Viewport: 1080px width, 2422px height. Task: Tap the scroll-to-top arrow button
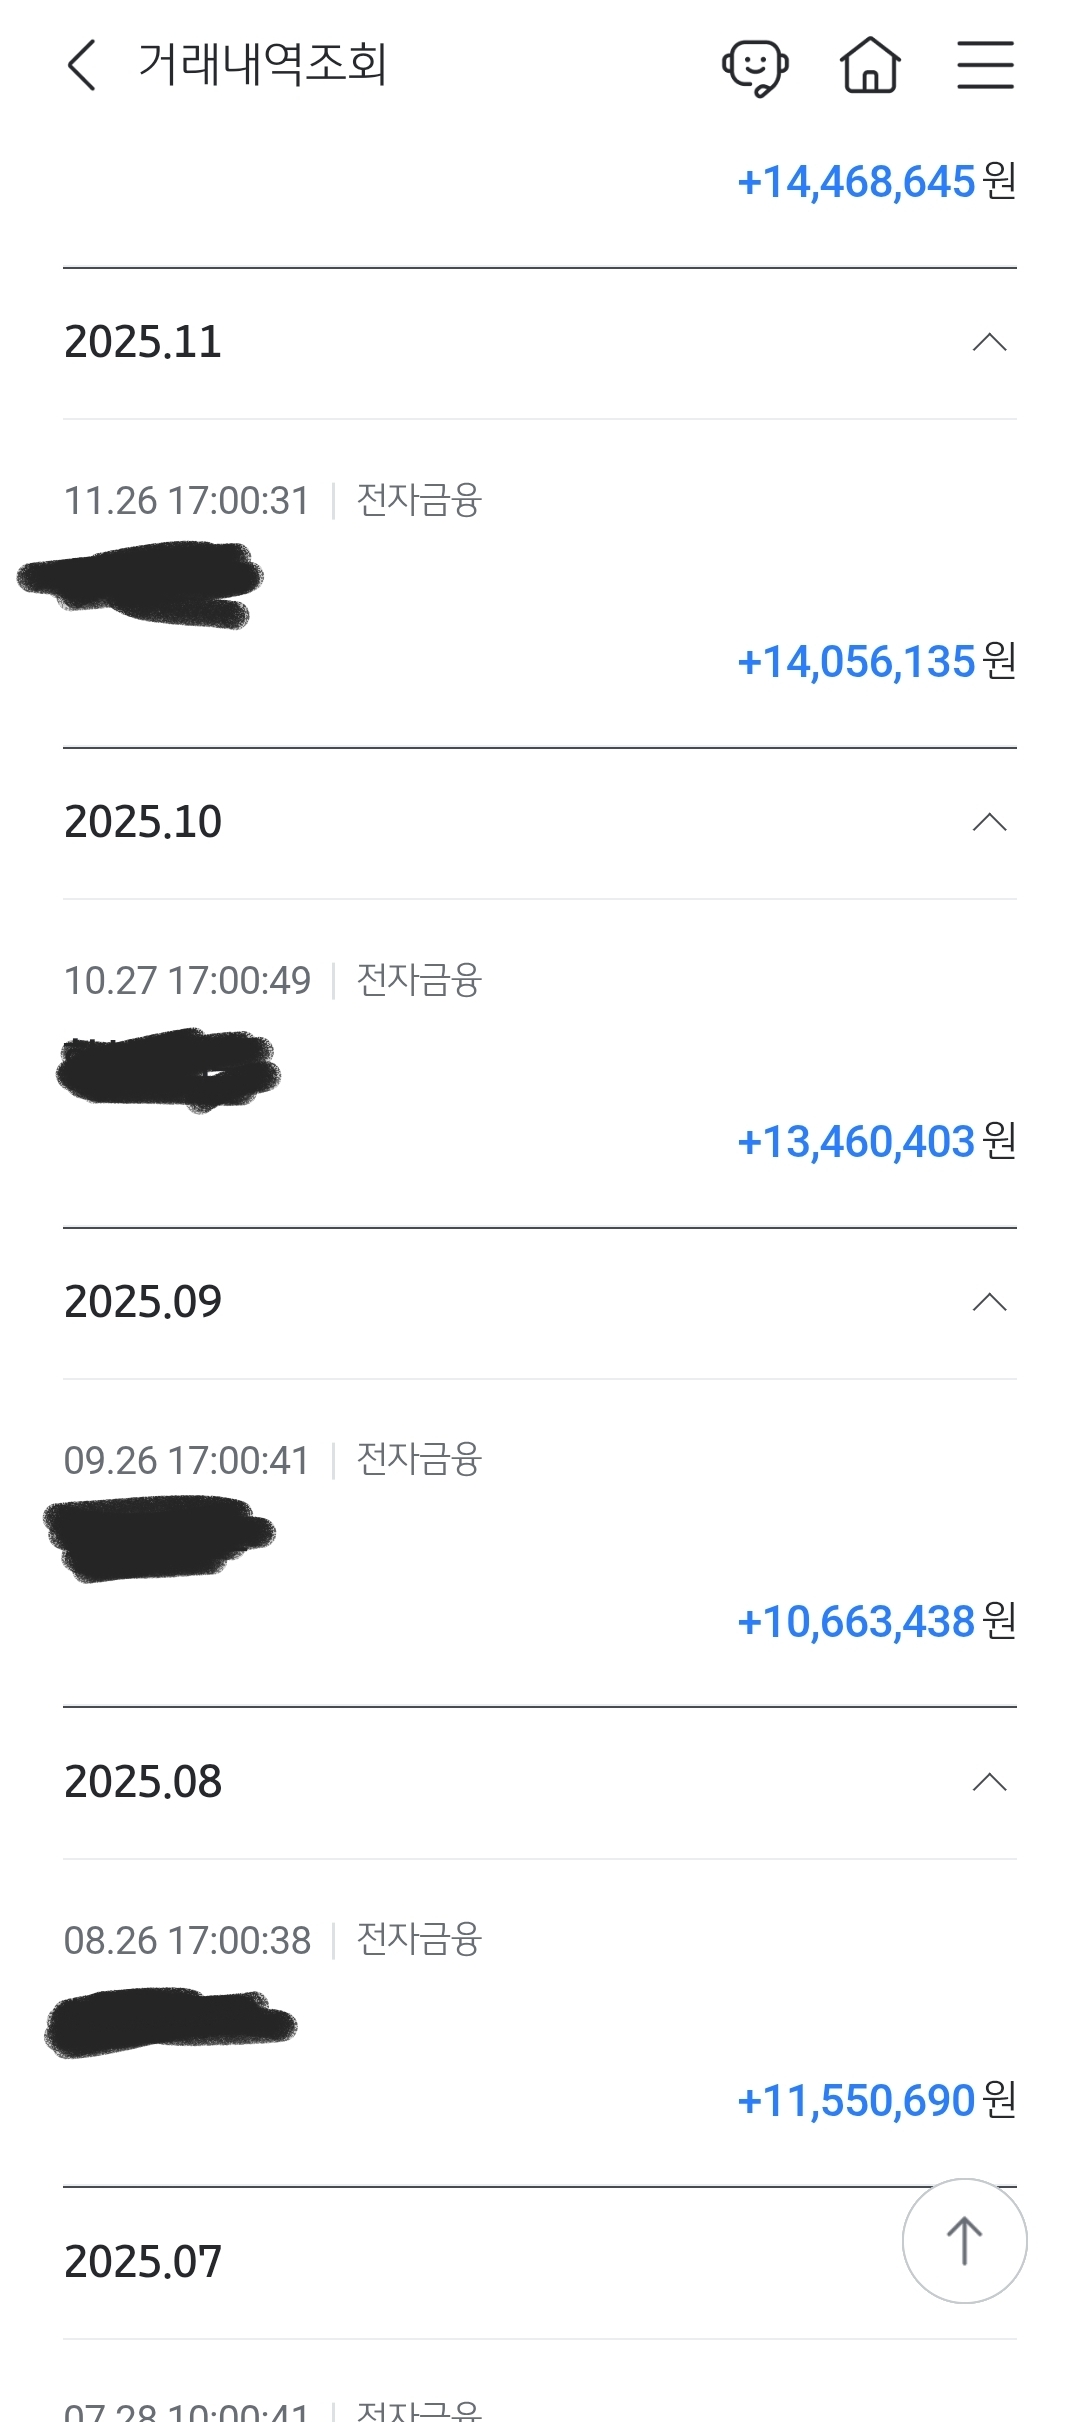pyautogui.click(x=964, y=2240)
